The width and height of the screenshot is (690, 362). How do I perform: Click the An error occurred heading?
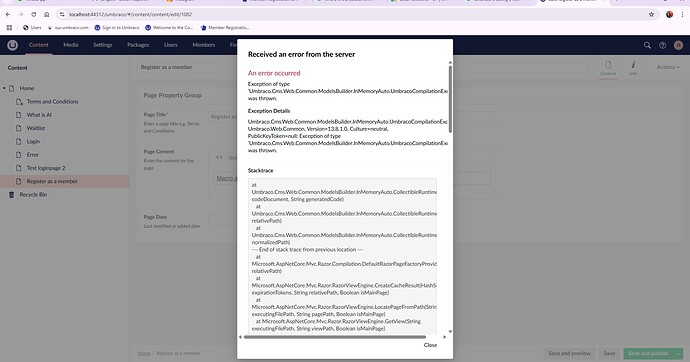[274, 73]
